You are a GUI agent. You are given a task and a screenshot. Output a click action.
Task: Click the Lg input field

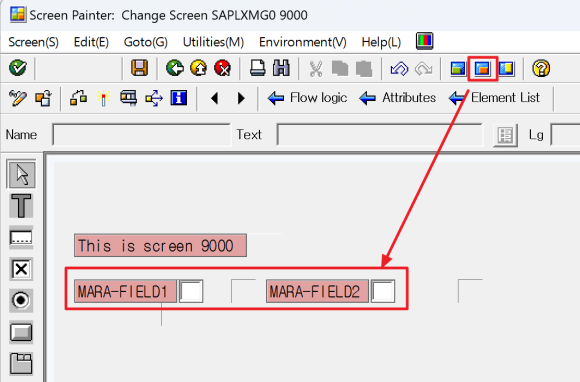565,135
